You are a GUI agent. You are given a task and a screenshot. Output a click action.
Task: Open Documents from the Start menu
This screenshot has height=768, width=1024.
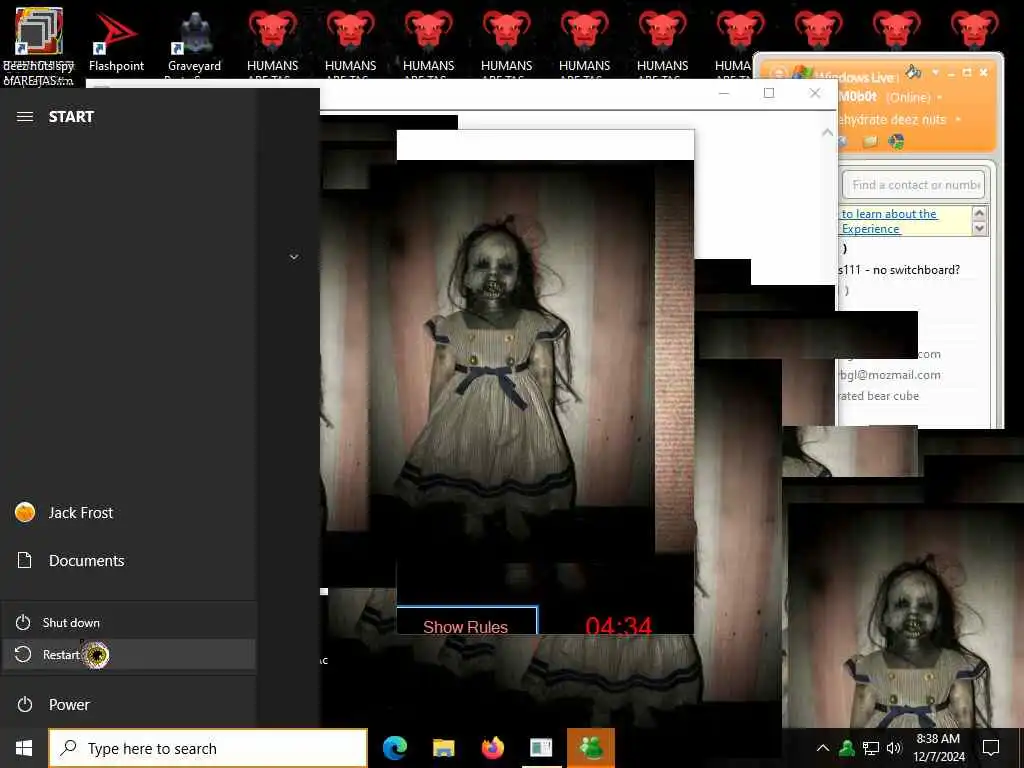click(x=128, y=560)
